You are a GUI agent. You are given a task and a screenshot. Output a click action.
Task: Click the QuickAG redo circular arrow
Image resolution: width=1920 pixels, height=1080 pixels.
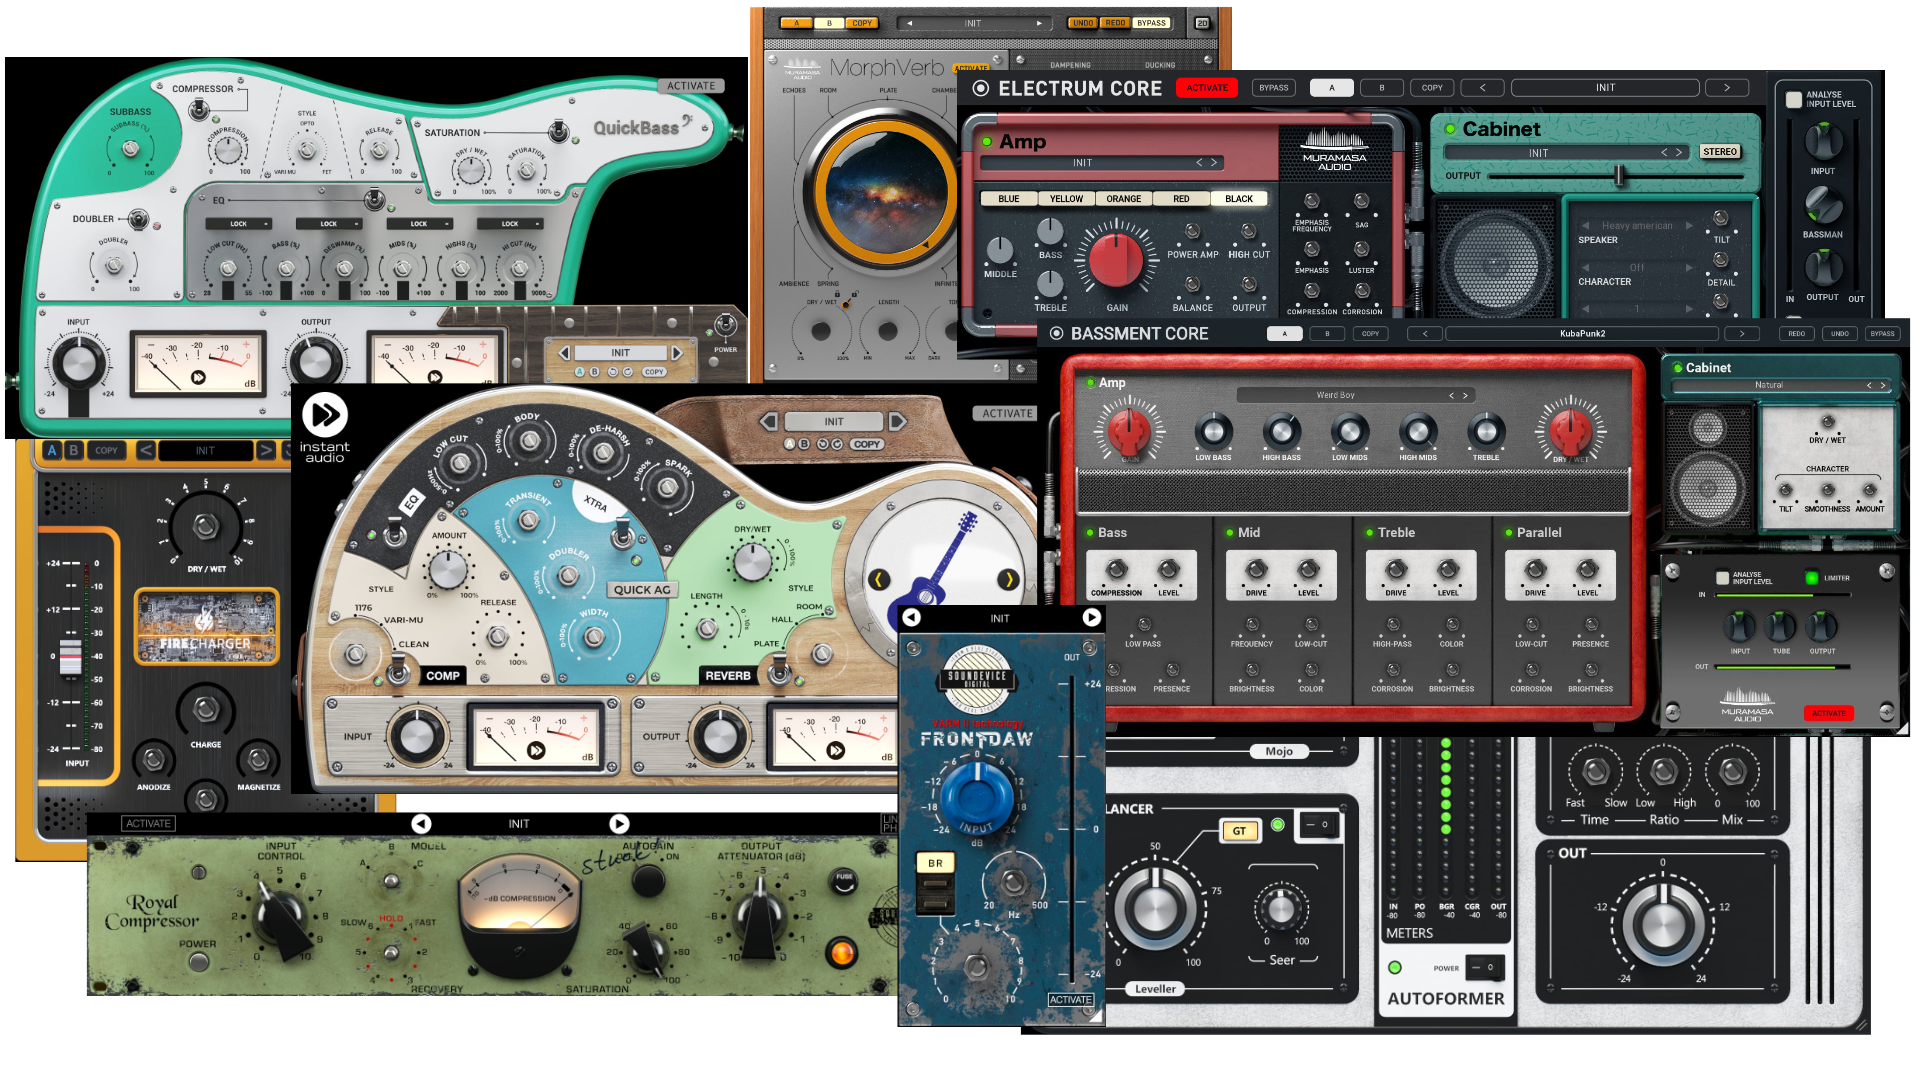(837, 444)
